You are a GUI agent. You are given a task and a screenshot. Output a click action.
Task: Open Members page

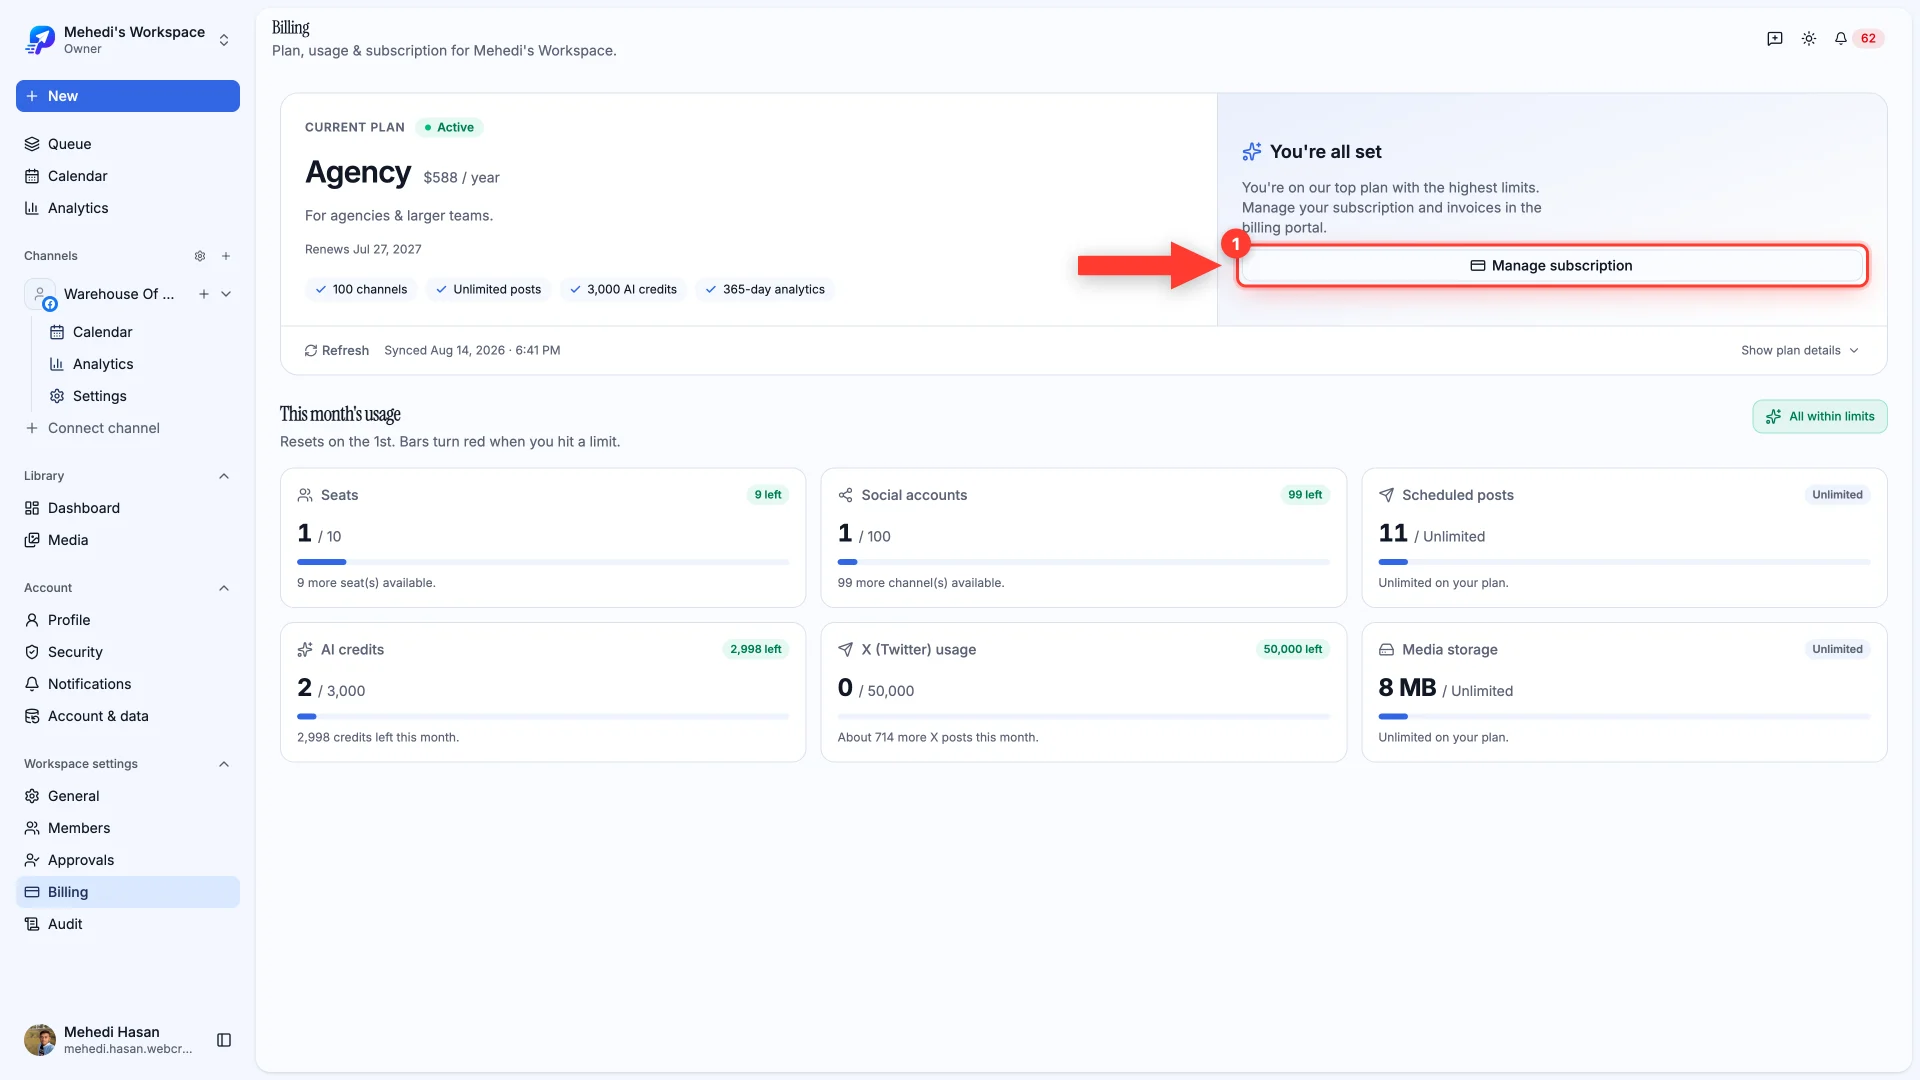(x=128, y=828)
